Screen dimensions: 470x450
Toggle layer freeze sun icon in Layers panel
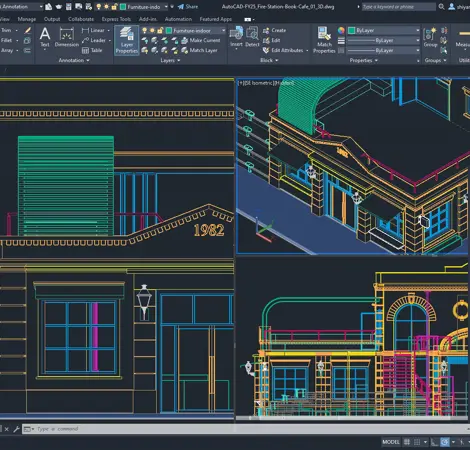[152, 31]
